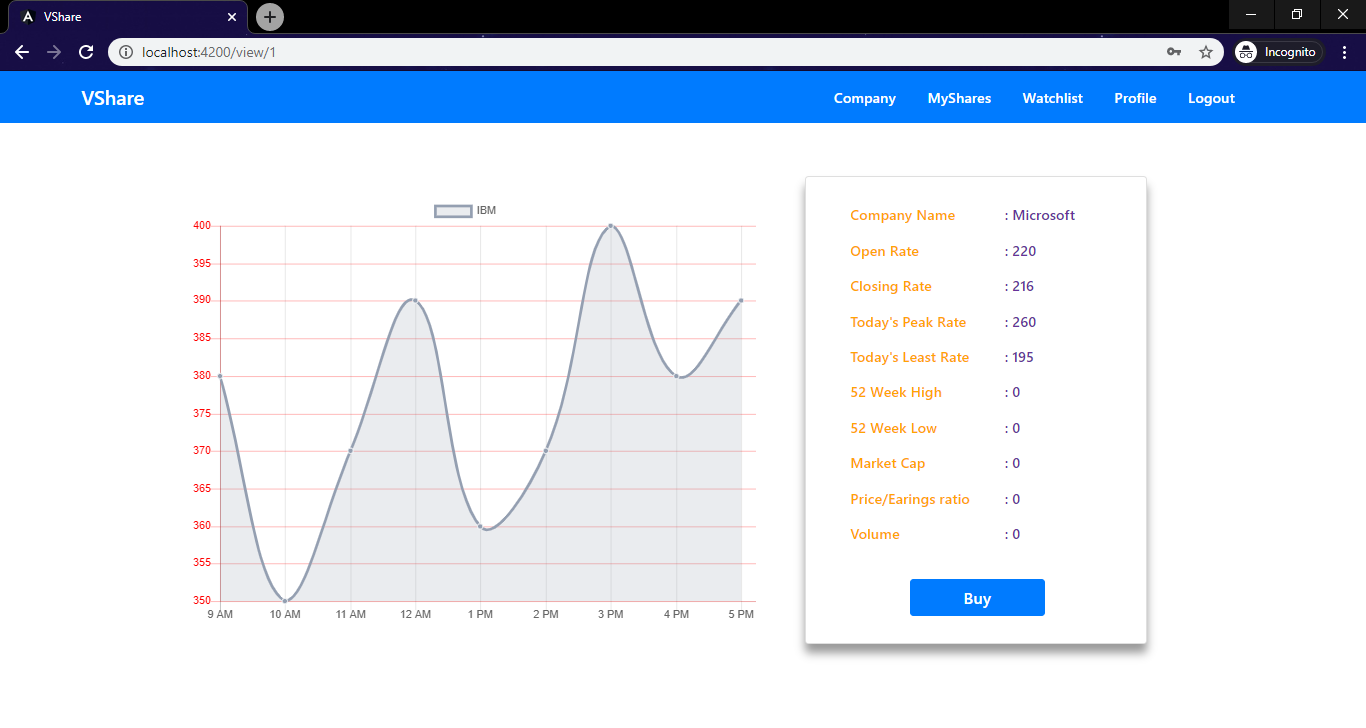Click the chart data point at 11 AM
Image resolution: width=1366 pixels, height=728 pixels.
click(x=350, y=451)
